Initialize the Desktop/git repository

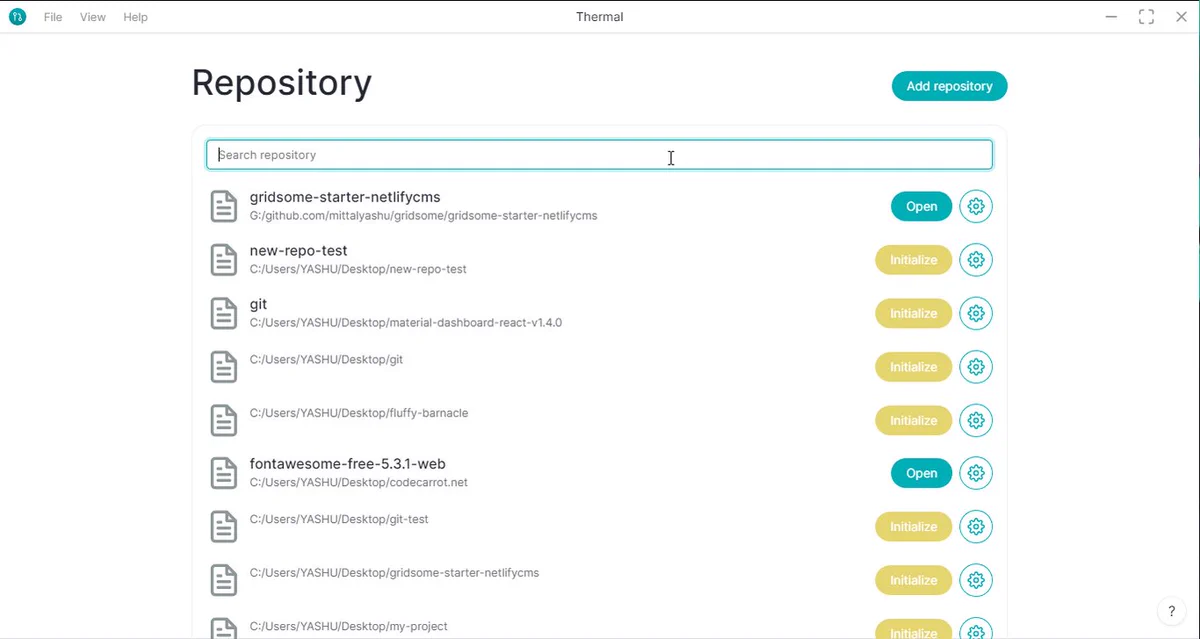pos(913,367)
